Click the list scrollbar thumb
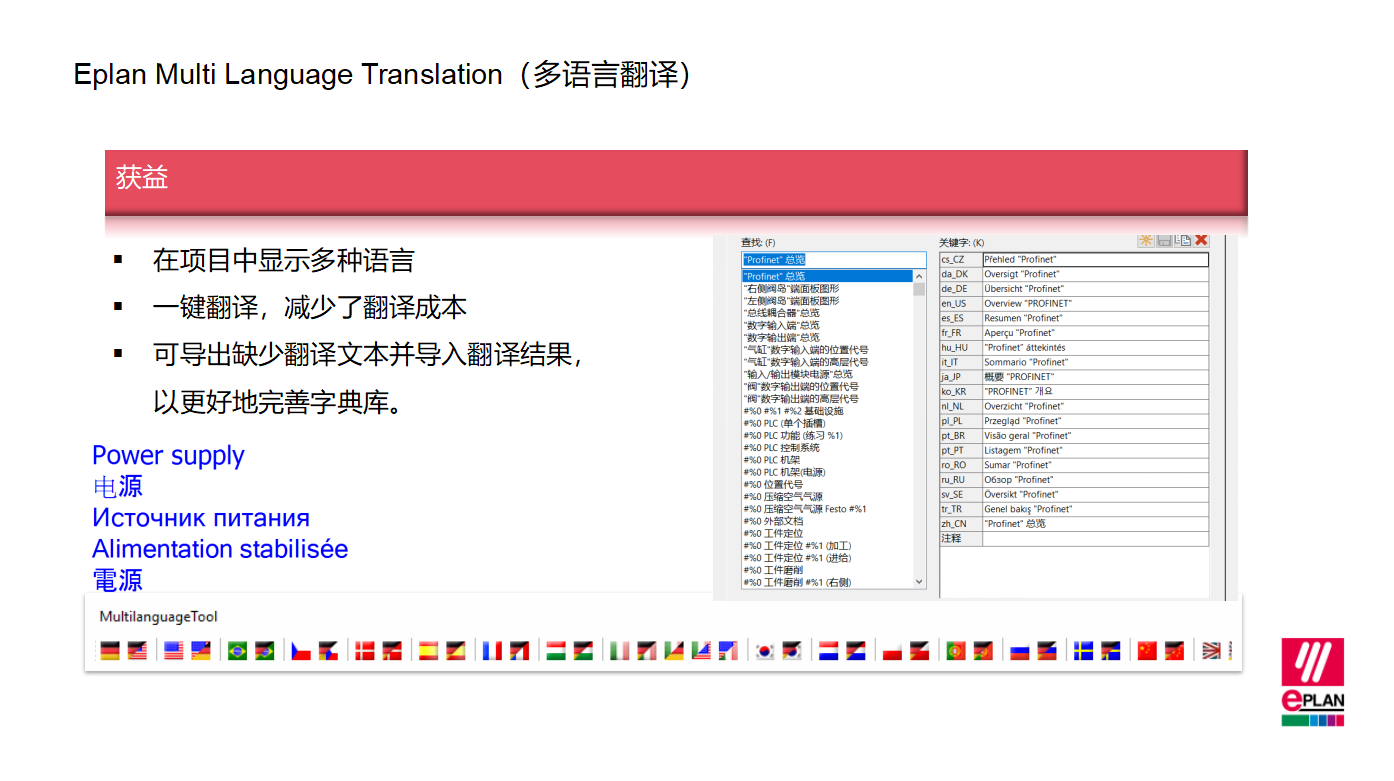1394x781 pixels. point(919,289)
